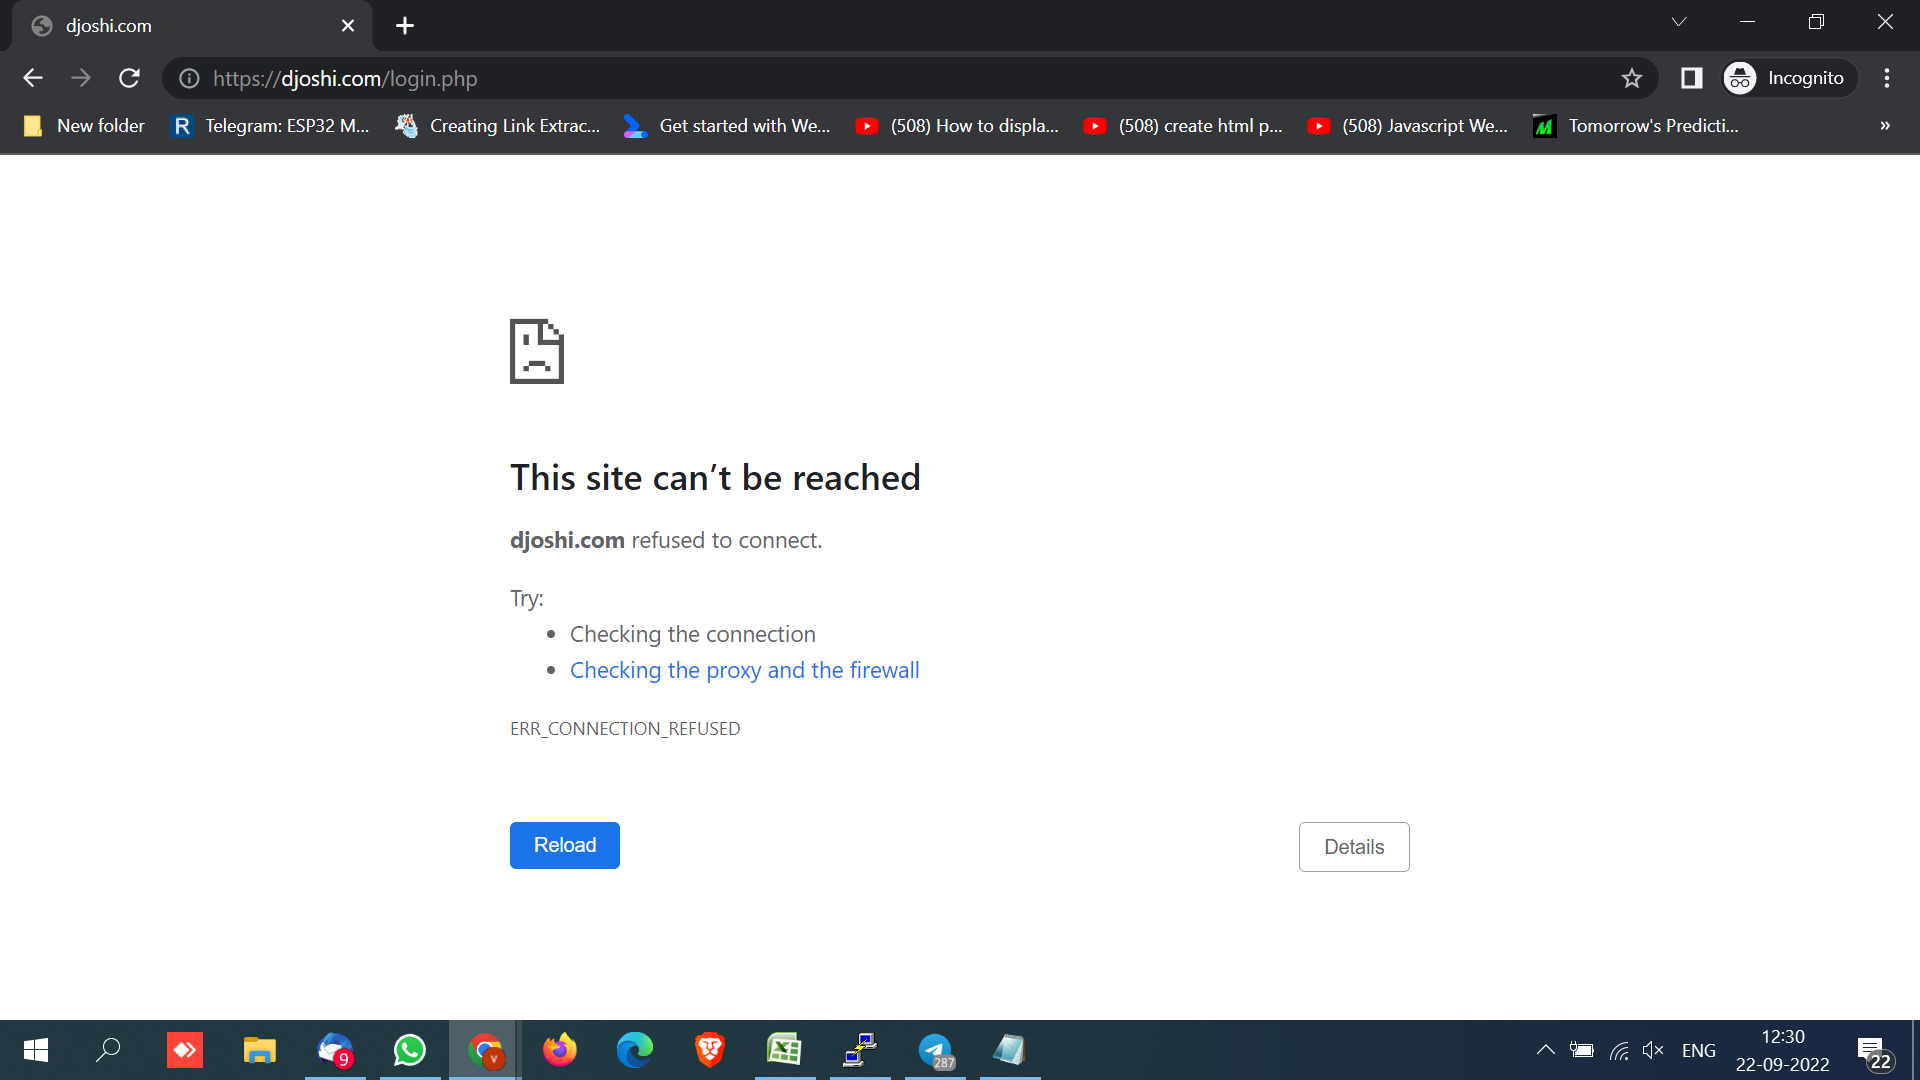Click the Details button
The image size is (1920, 1080).
coord(1354,847)
